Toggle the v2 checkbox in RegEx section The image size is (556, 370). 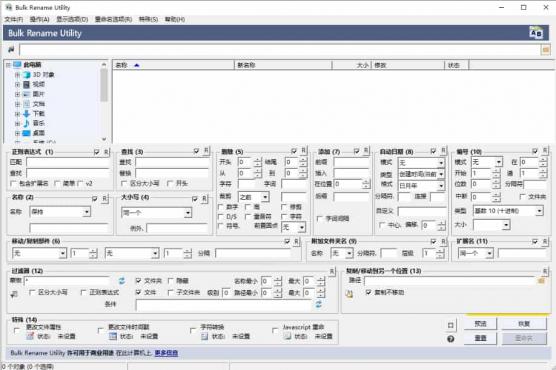80,183
